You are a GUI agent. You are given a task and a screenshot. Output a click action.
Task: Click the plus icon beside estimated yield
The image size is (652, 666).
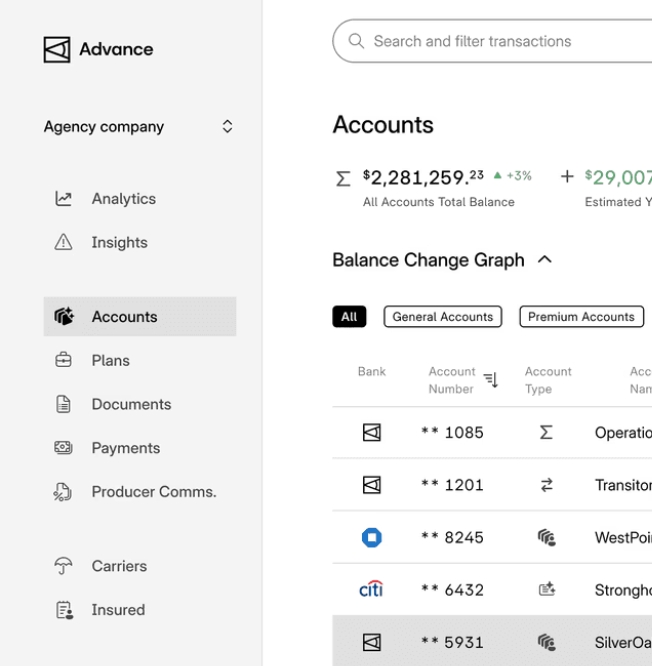coord(567,176)
